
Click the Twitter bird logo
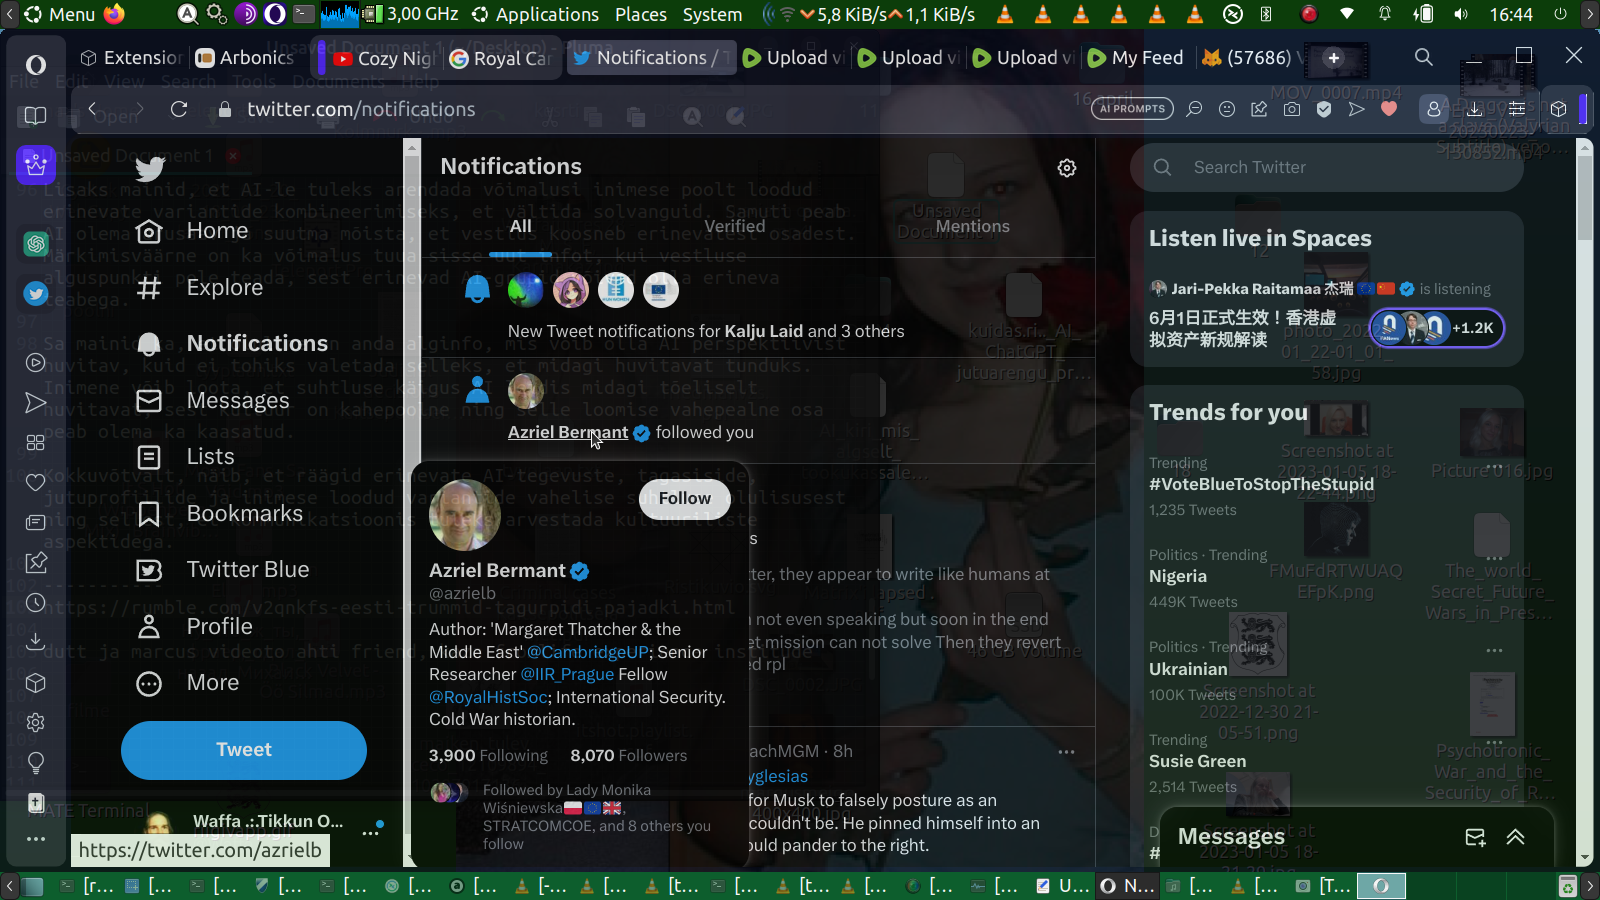tap(150, 169)
